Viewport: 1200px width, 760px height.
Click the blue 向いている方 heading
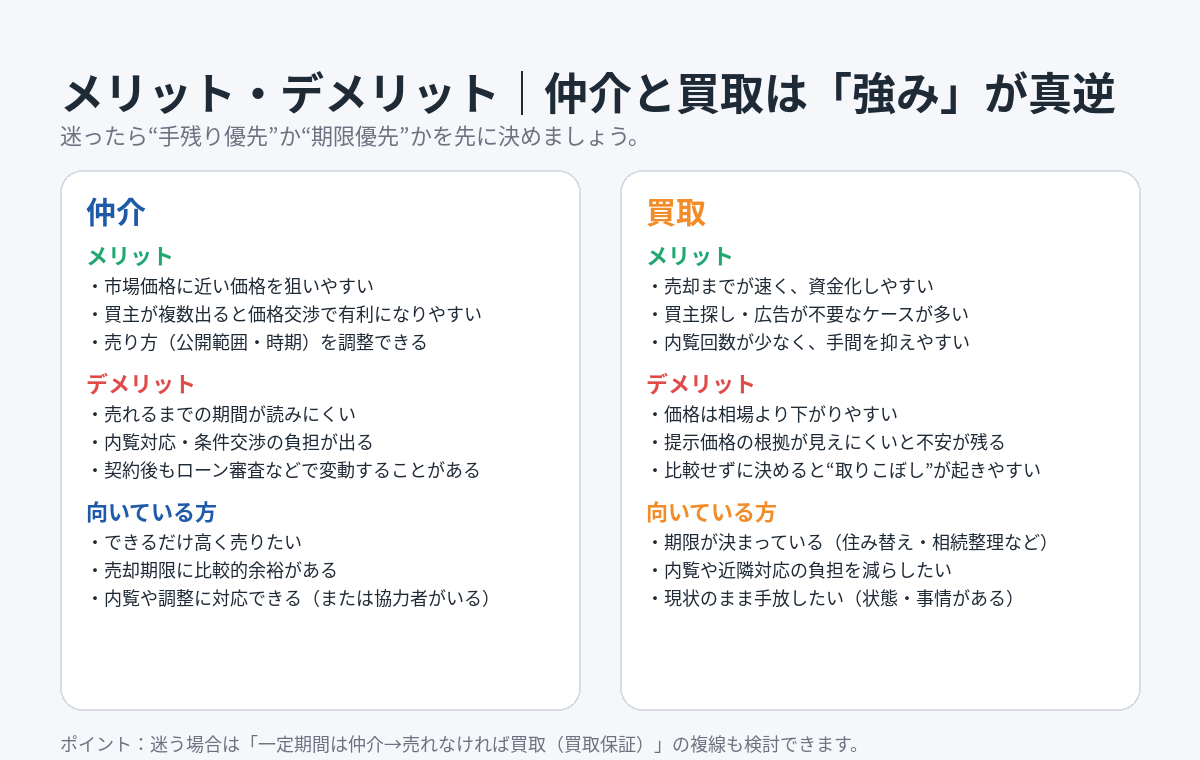[151, 512]
